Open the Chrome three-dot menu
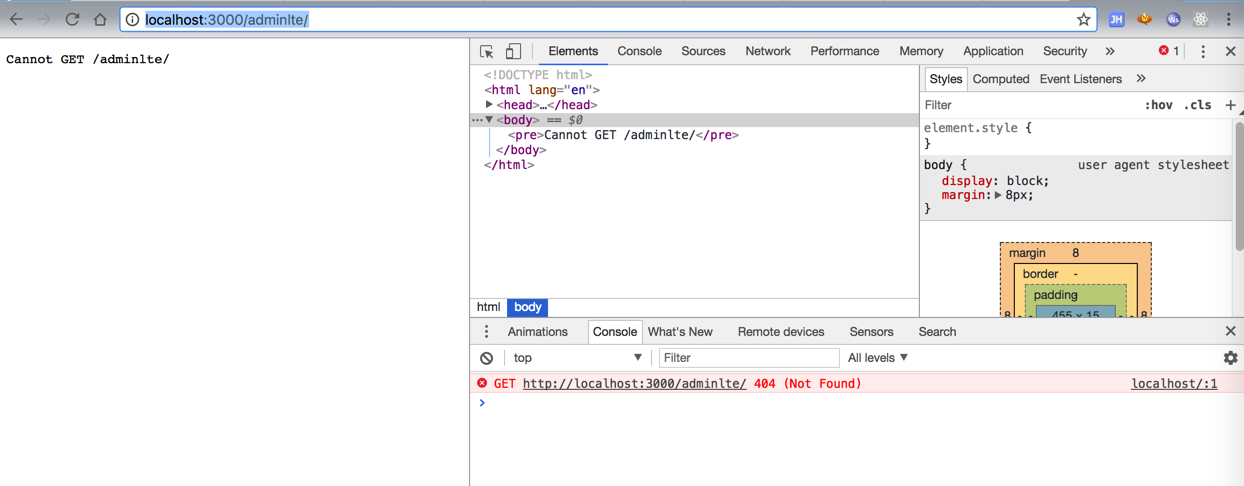This screenshot has height=486, width=1244. pyautogui.click(x=1229, y=19)
